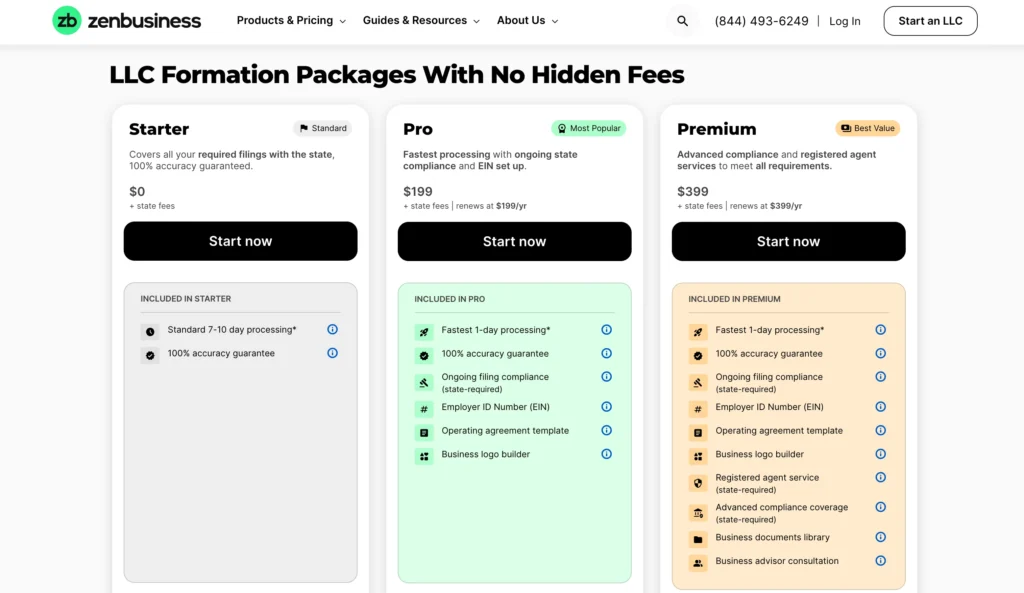Click the info icon next to Registered agent service
1024x593 pixels.
(x=880, y=478)
